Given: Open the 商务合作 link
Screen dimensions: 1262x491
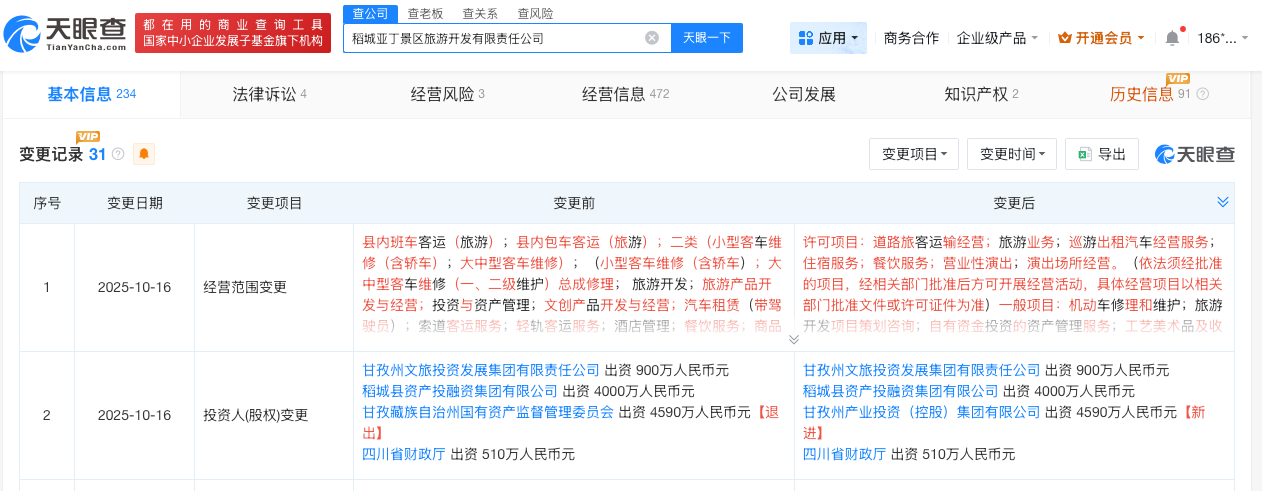Looking at the screenshot, I should tap(911, 38).
